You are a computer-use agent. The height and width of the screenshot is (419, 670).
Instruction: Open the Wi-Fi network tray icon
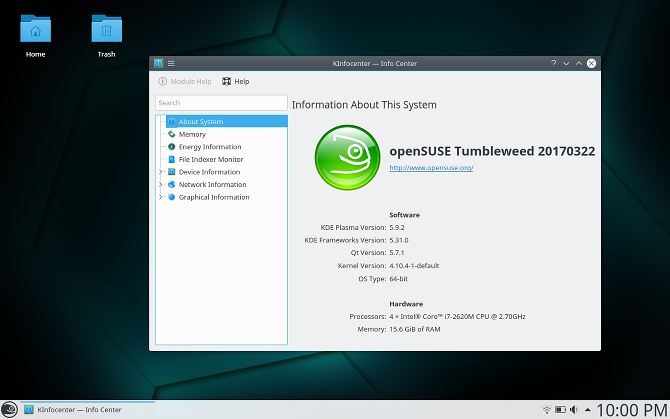[547, 410]
